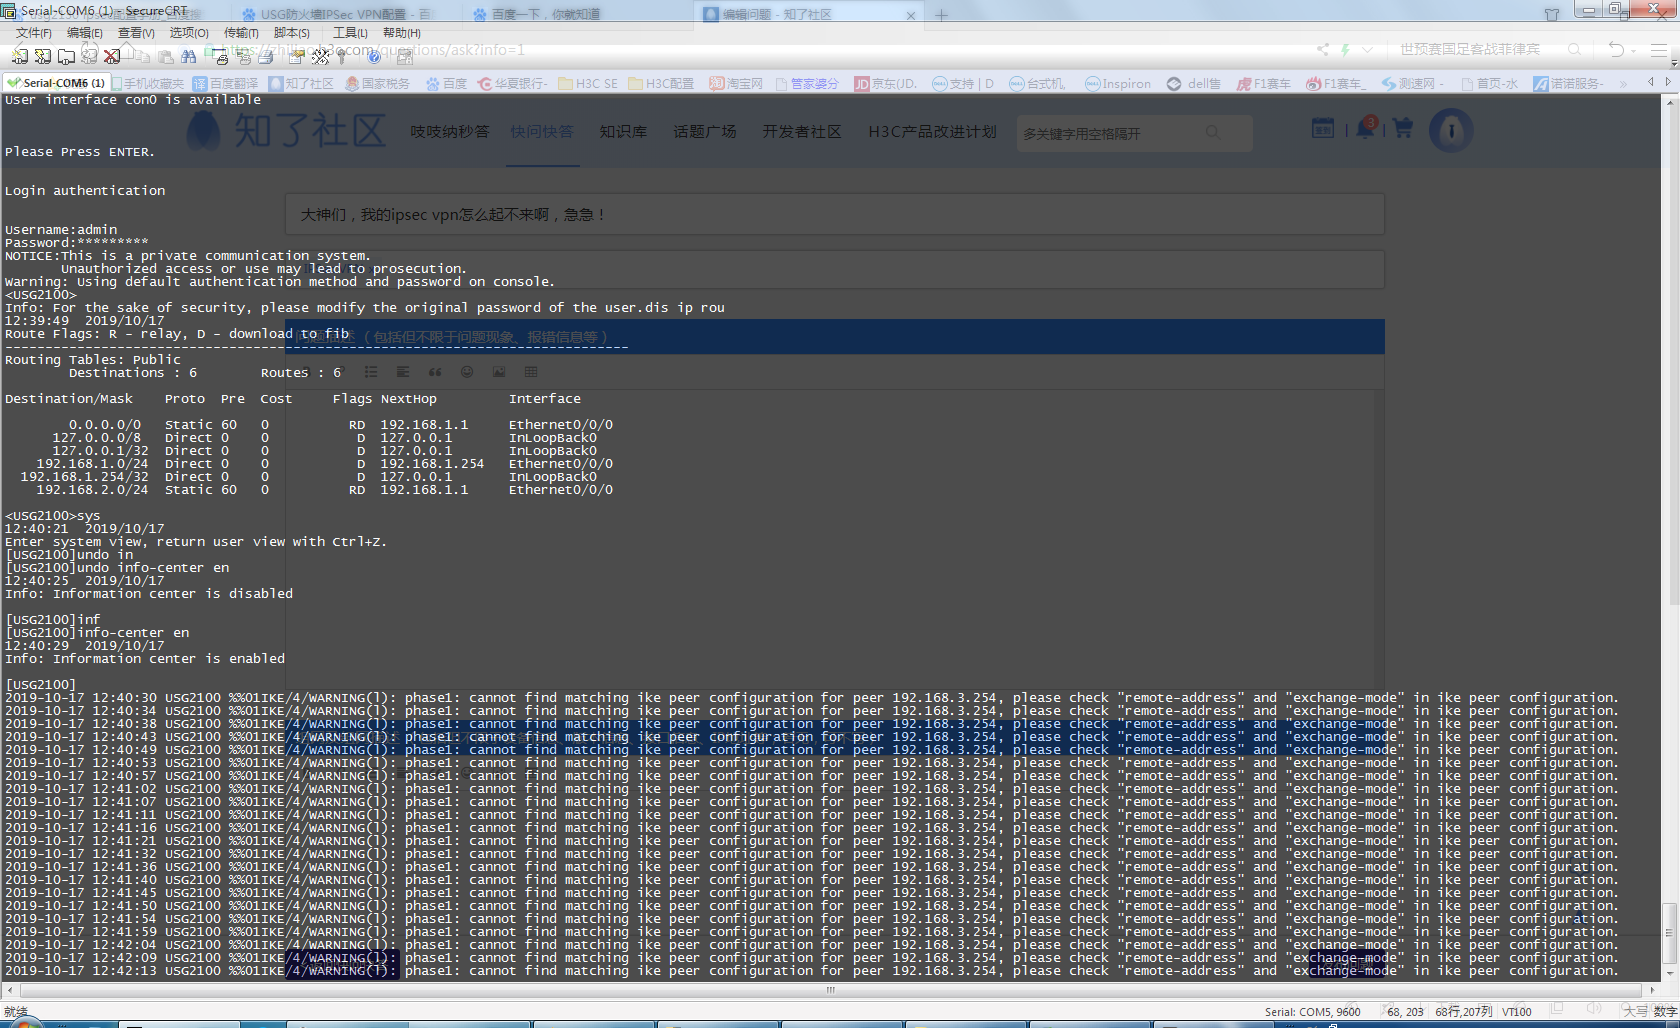This screenshot has height=1028, width=1680.
Task: Click the Connect in Tab icon
Action: pos(66,56)
